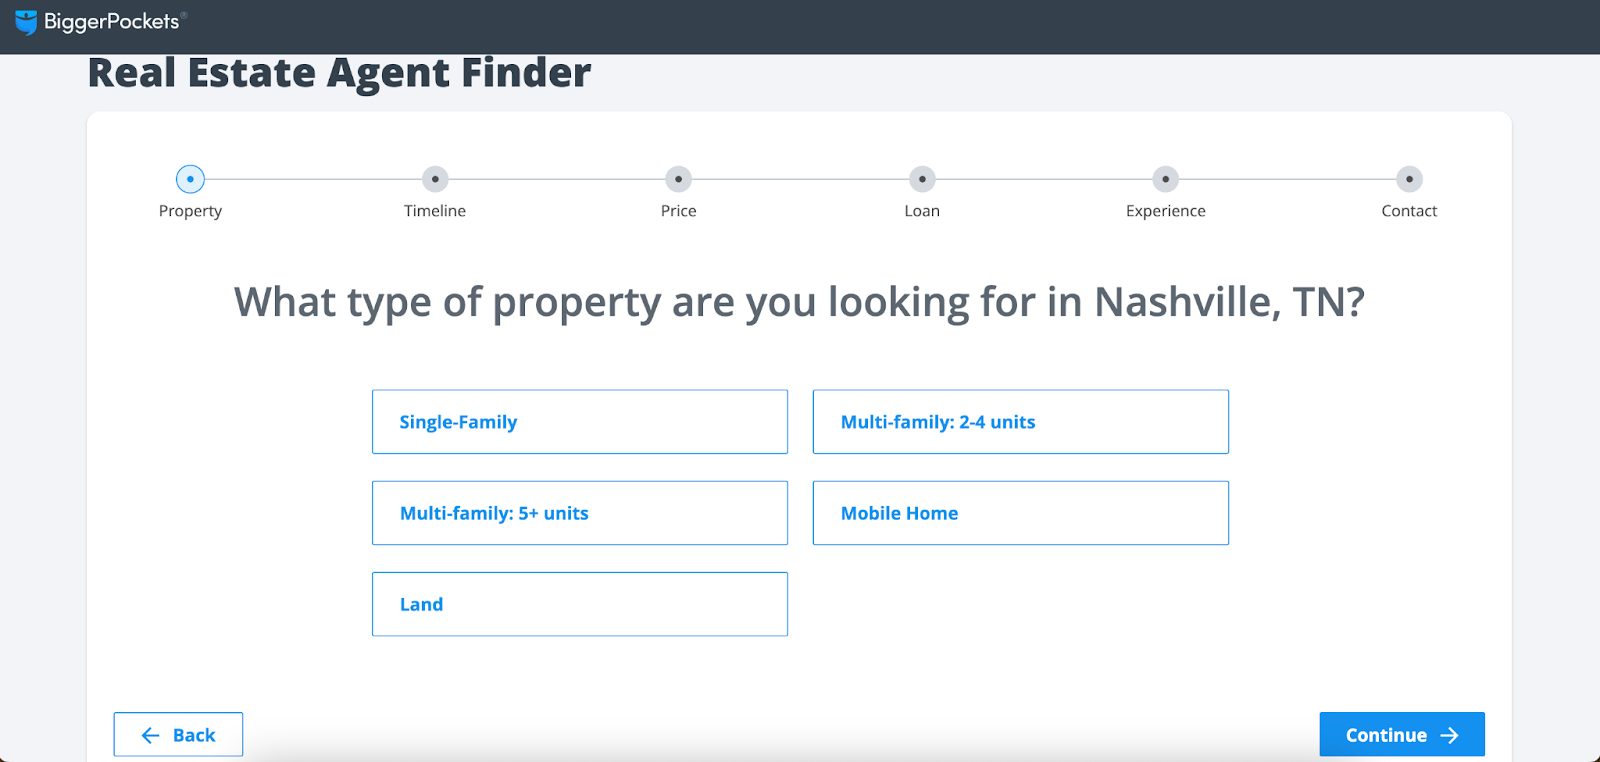Screen dimensions: 1600x762
Task: Select the Loan progress dot
Action: click(x=921, y=179)
